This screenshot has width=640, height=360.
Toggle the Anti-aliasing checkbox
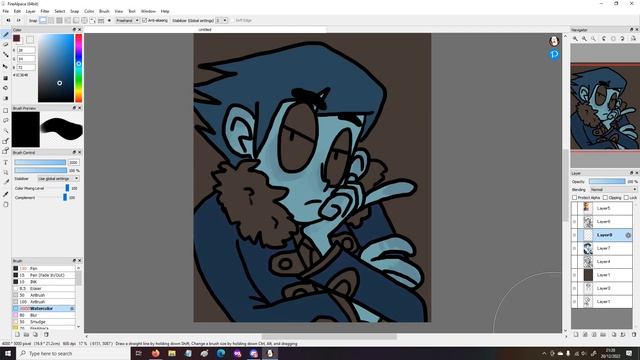[x=144, y=20]
